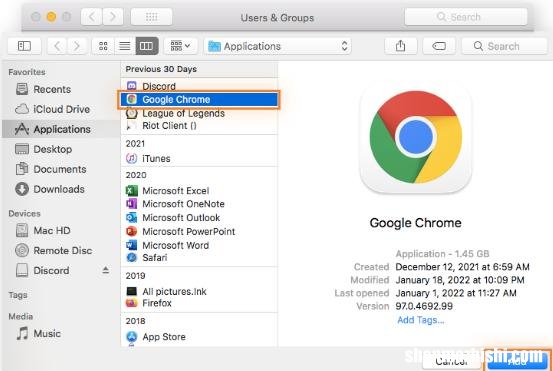Click the large Google Chrome preview icon
Screen dimensions: 553x371
pos(416,137)
